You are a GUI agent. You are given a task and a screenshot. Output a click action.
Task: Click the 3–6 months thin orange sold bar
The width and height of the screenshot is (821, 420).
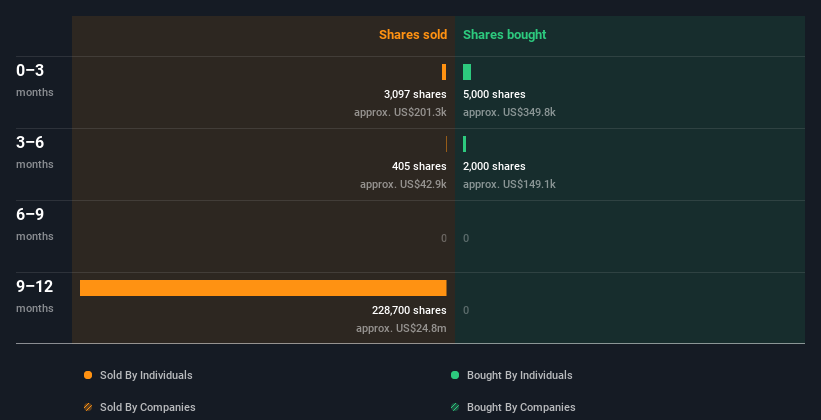click(x=446, y=144)
